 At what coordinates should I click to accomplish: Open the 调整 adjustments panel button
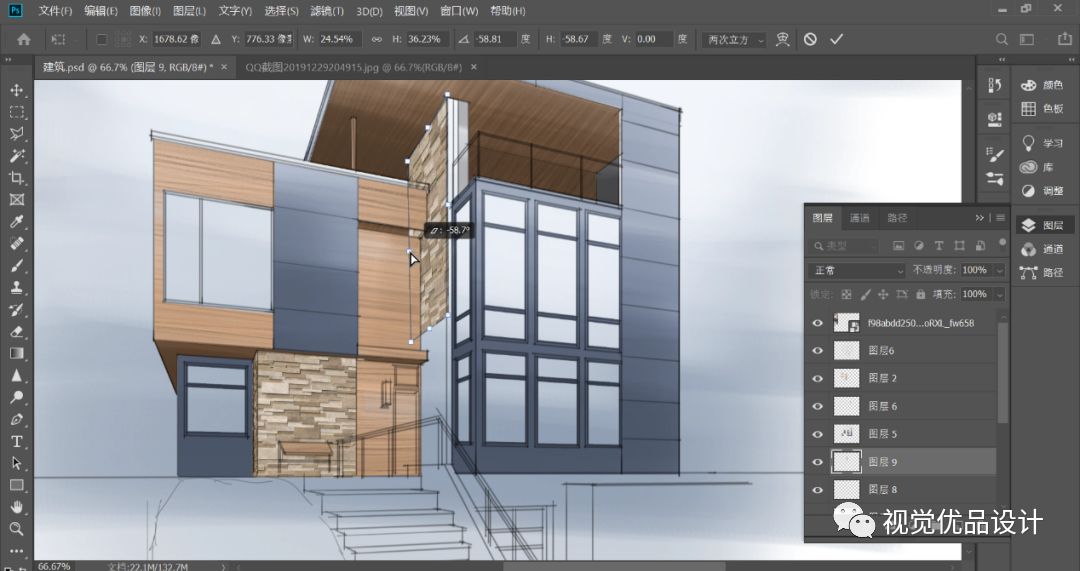pos(1043,191)
